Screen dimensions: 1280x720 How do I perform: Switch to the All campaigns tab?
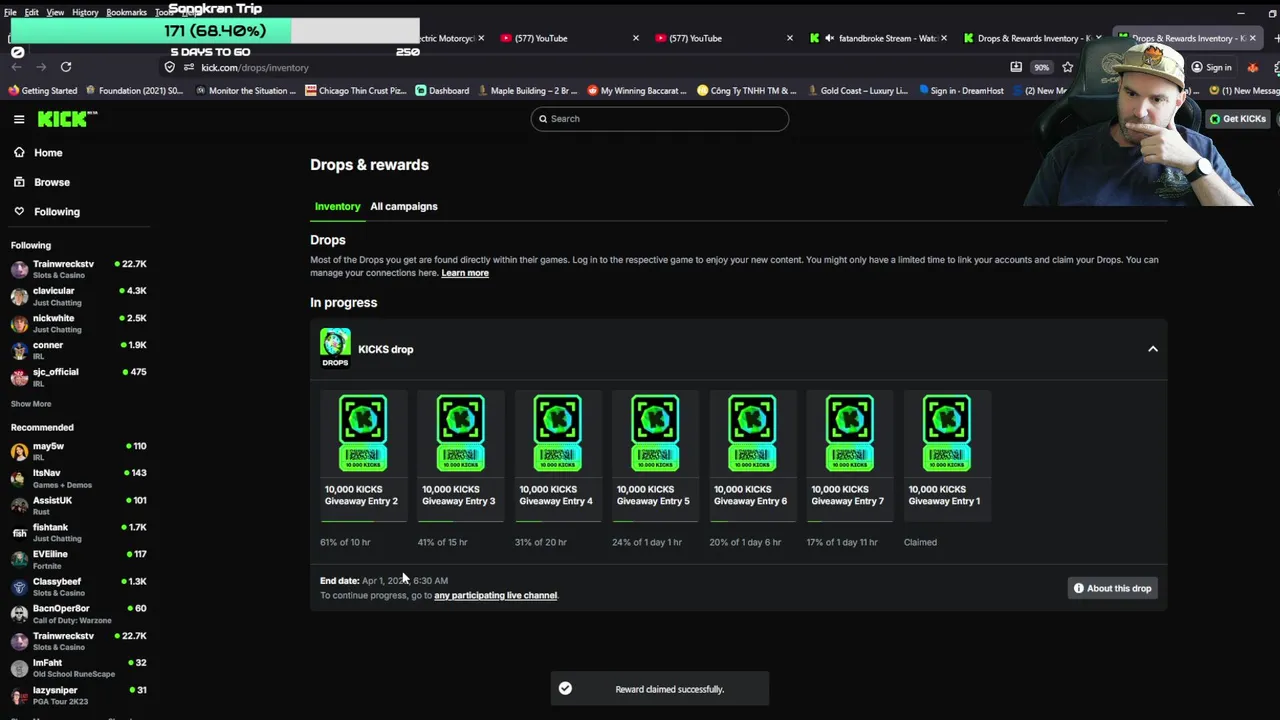pos(403,206)
